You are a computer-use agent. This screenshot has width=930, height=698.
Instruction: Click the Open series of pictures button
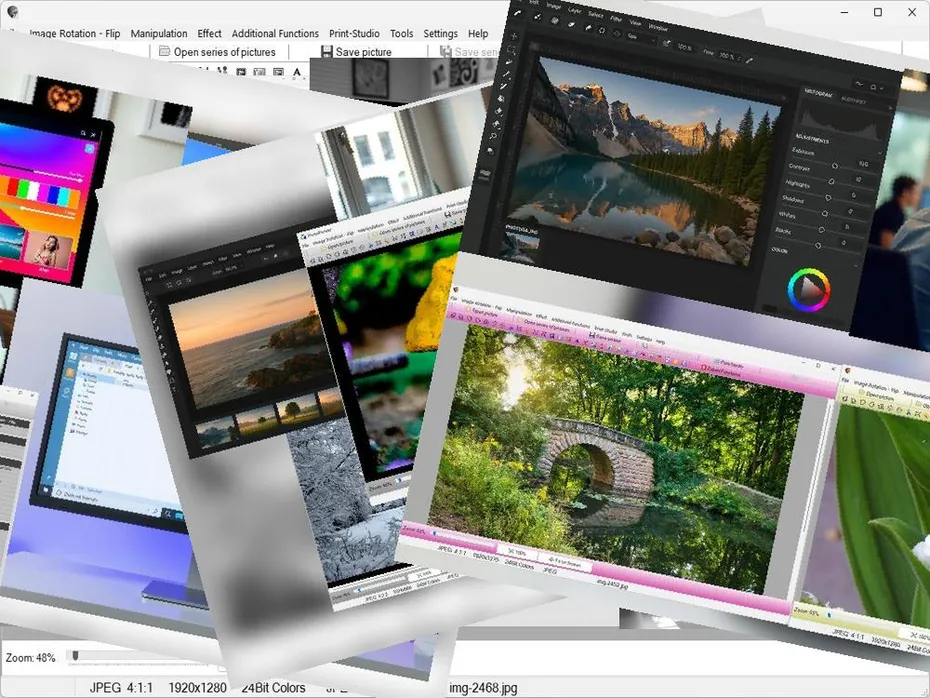[216, 52]
